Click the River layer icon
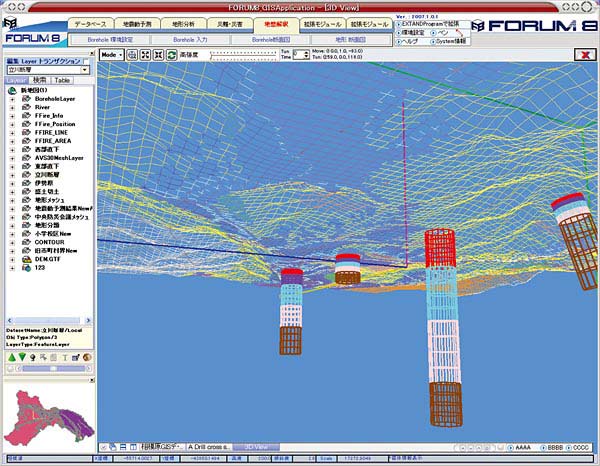This screenshot has height=466, width=600. (x=26, y=107)
